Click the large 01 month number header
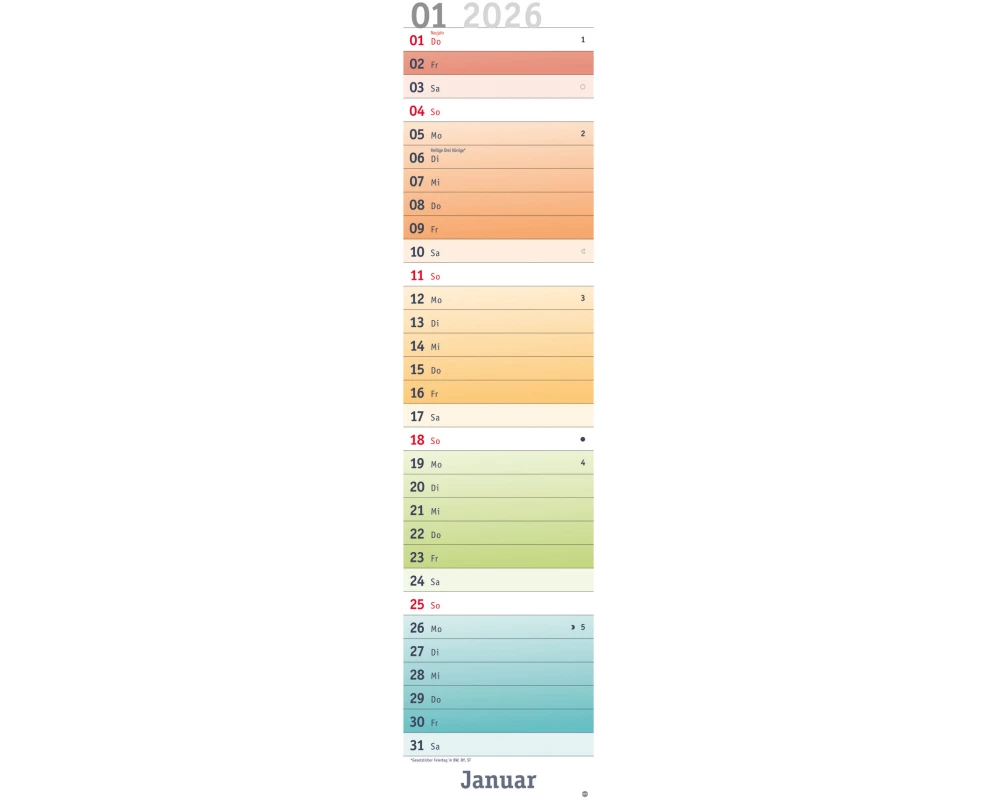 [x=428, y=15]
